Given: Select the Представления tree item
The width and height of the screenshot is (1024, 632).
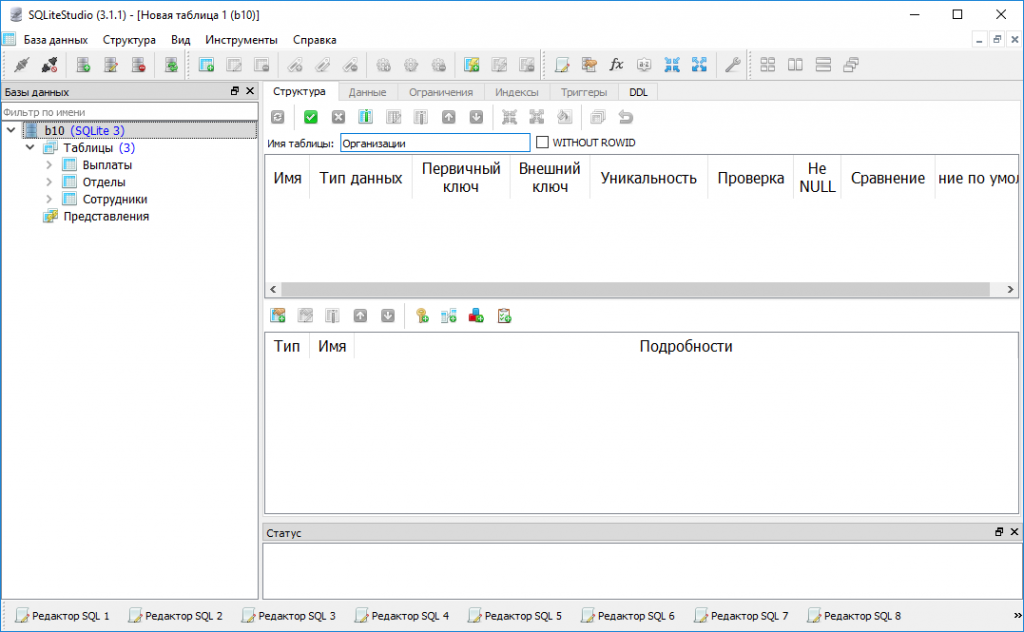Looking at the screenshot, I should tap(106, 216).
